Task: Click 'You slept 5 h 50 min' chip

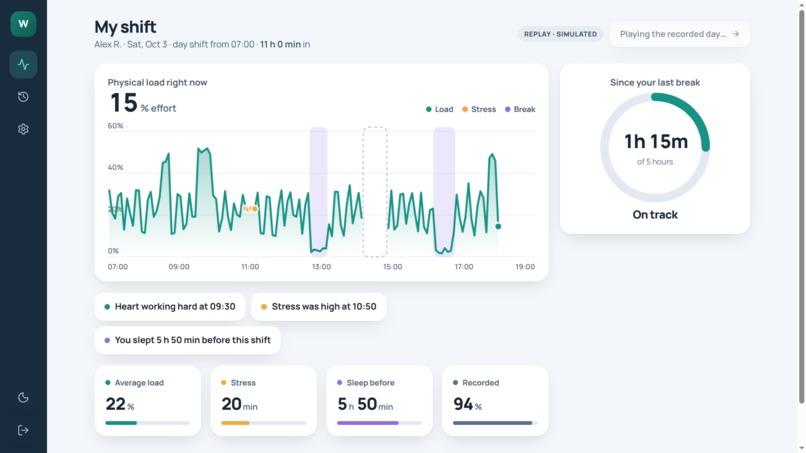Action: coord(188,340)
